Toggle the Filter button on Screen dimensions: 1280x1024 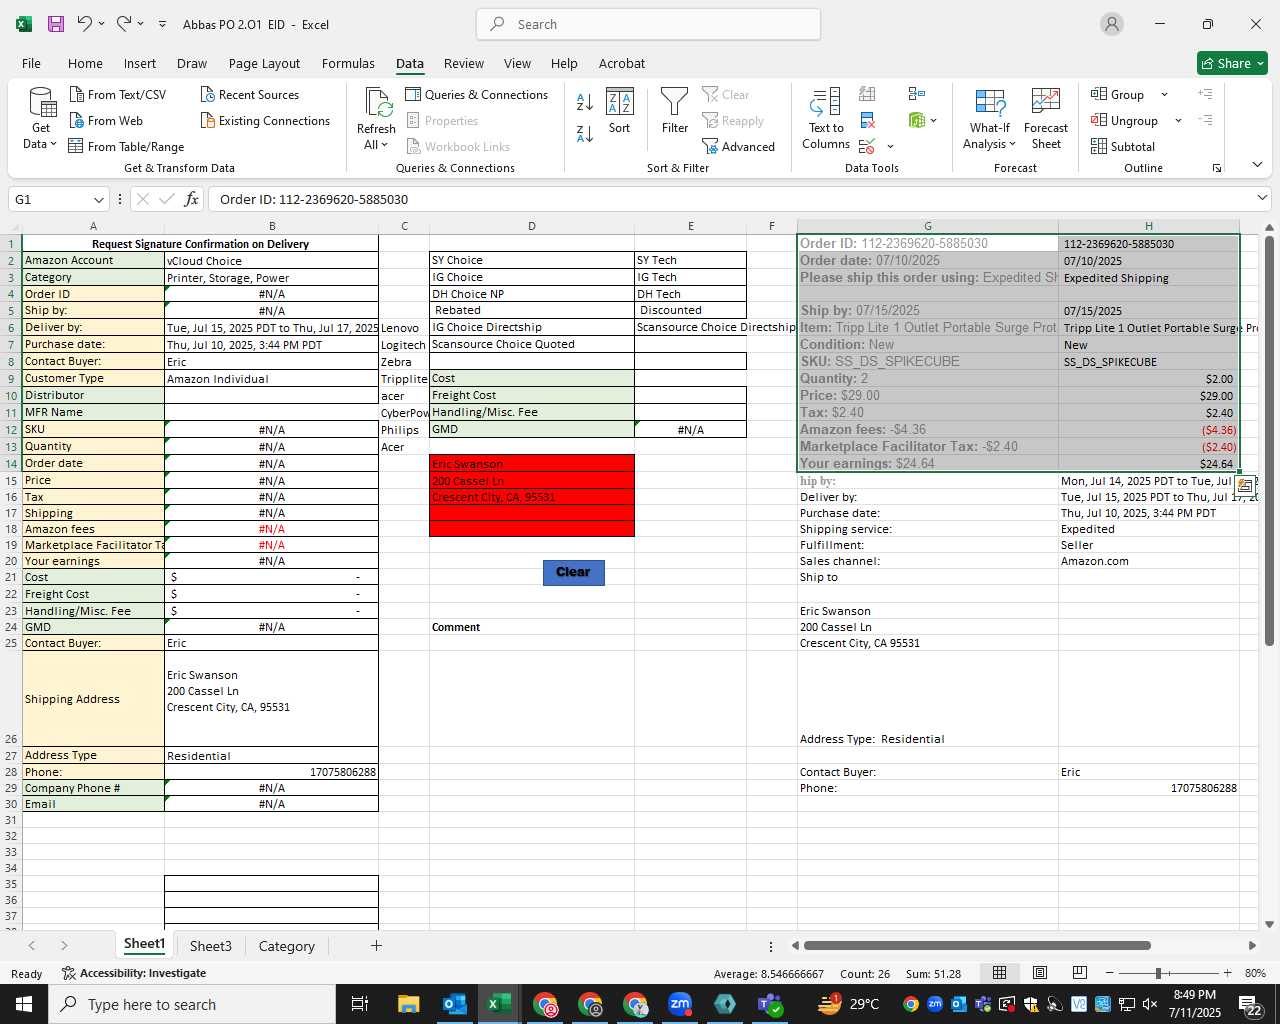click(x=675, y=112)
